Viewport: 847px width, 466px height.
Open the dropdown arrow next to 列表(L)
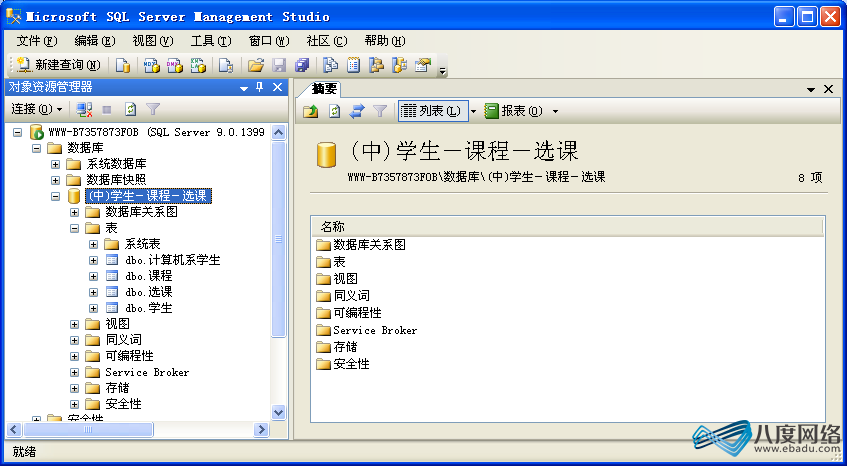(473, 112)
